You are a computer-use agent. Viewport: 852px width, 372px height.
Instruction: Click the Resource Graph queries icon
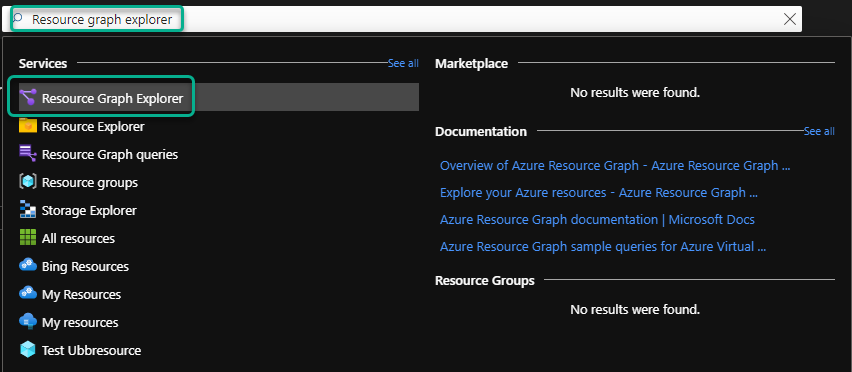click(x=28, y=154)
